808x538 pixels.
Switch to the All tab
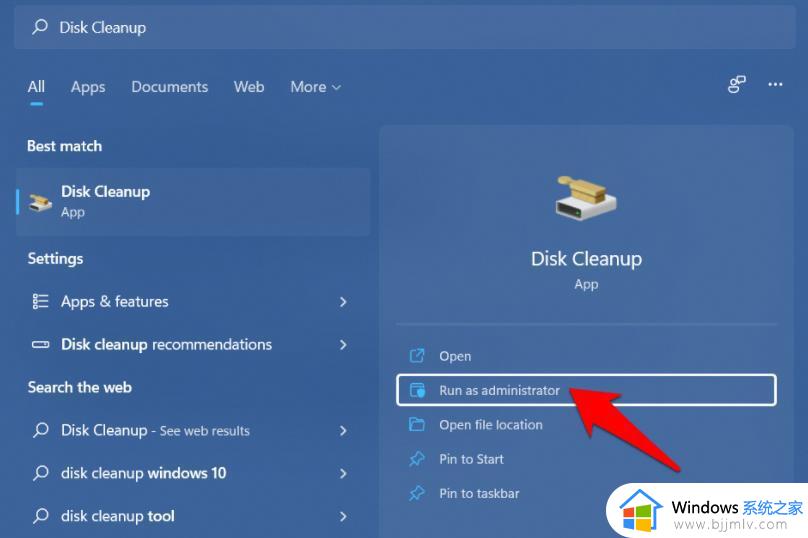[36, 87]
